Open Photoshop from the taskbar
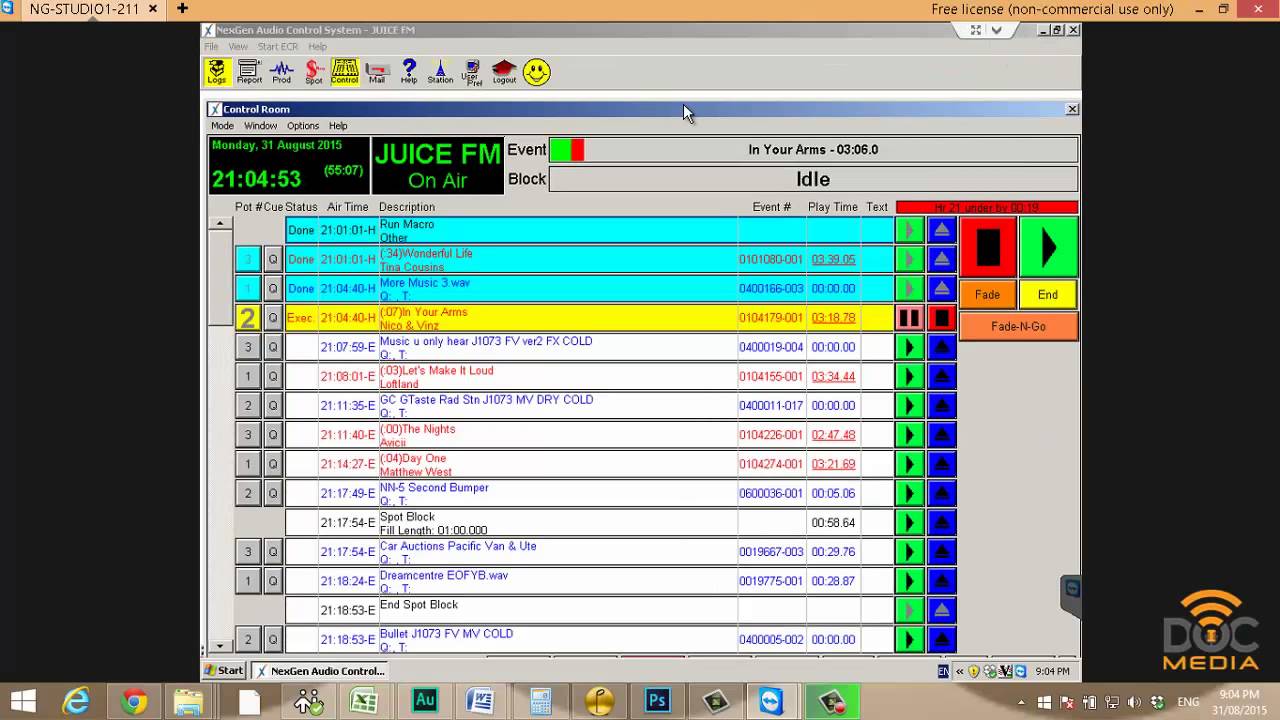Screen dimensions: 1280x720 pos(658,702)
